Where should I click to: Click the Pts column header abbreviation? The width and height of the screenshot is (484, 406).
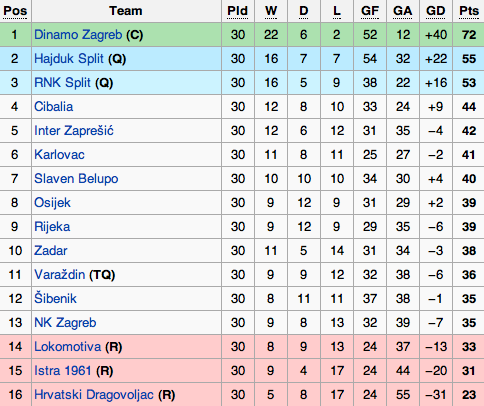tap(469, 11)
